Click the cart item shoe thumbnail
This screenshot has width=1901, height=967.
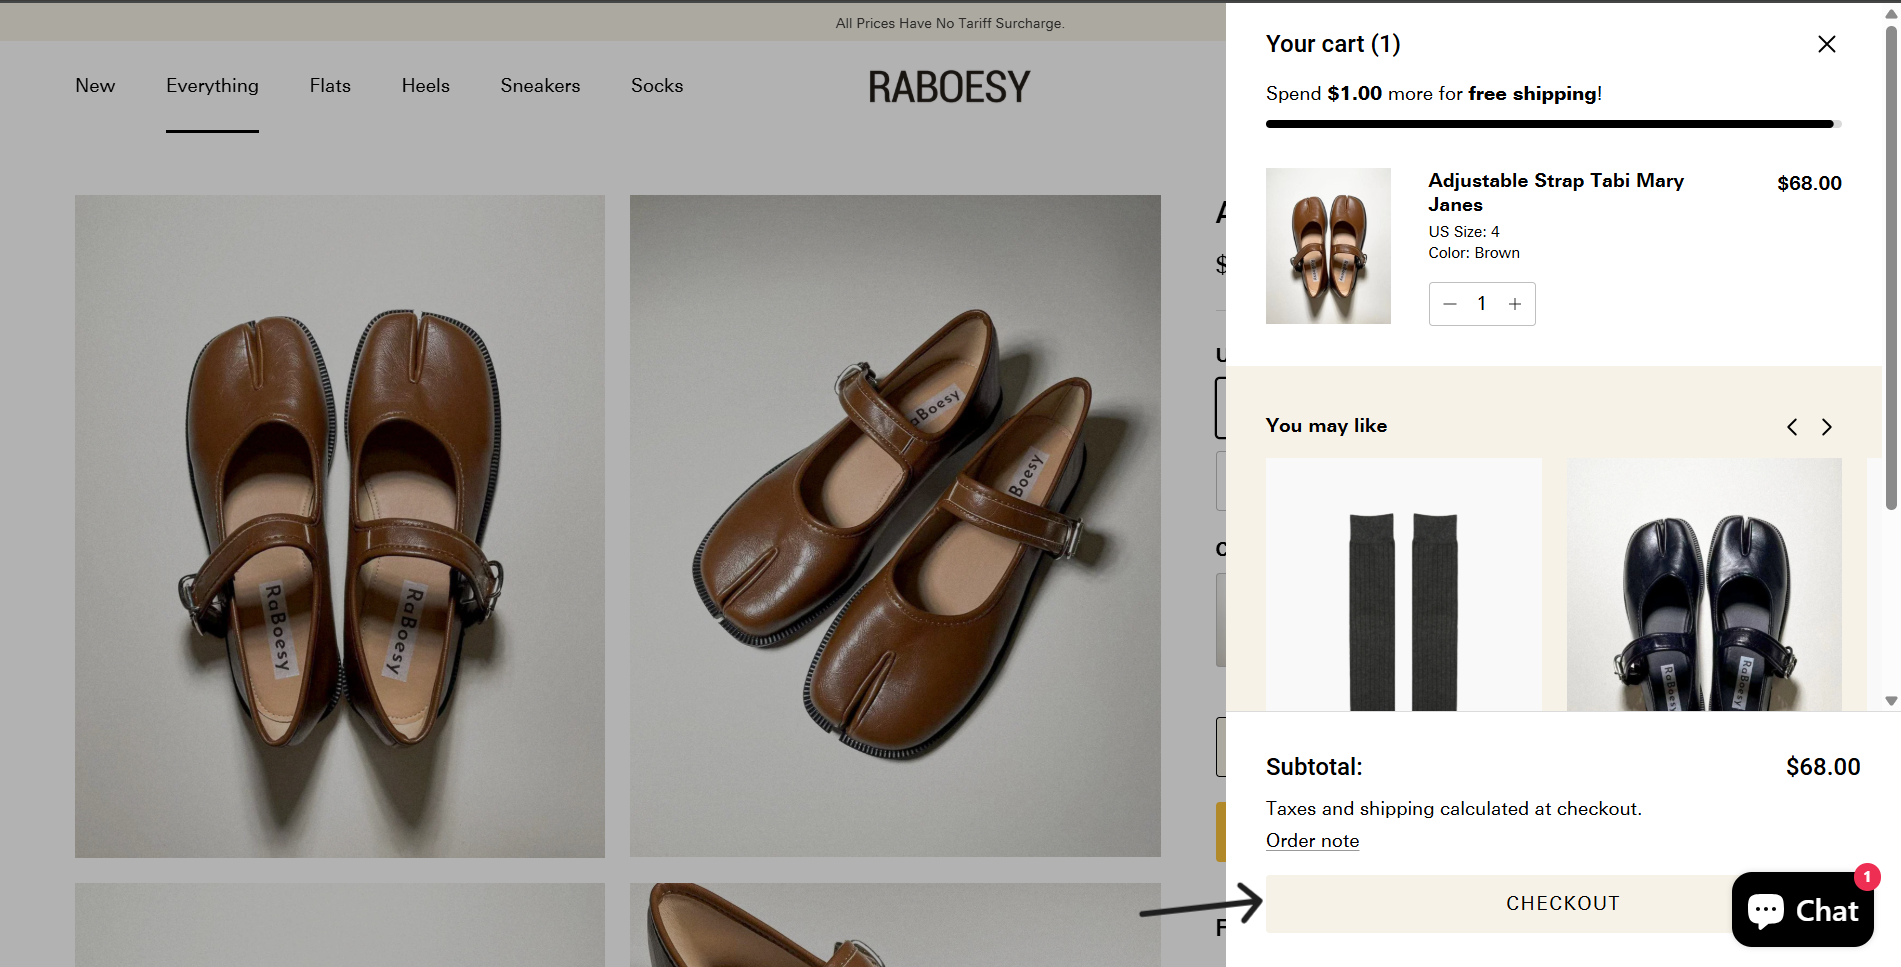tap(1328, 246)
